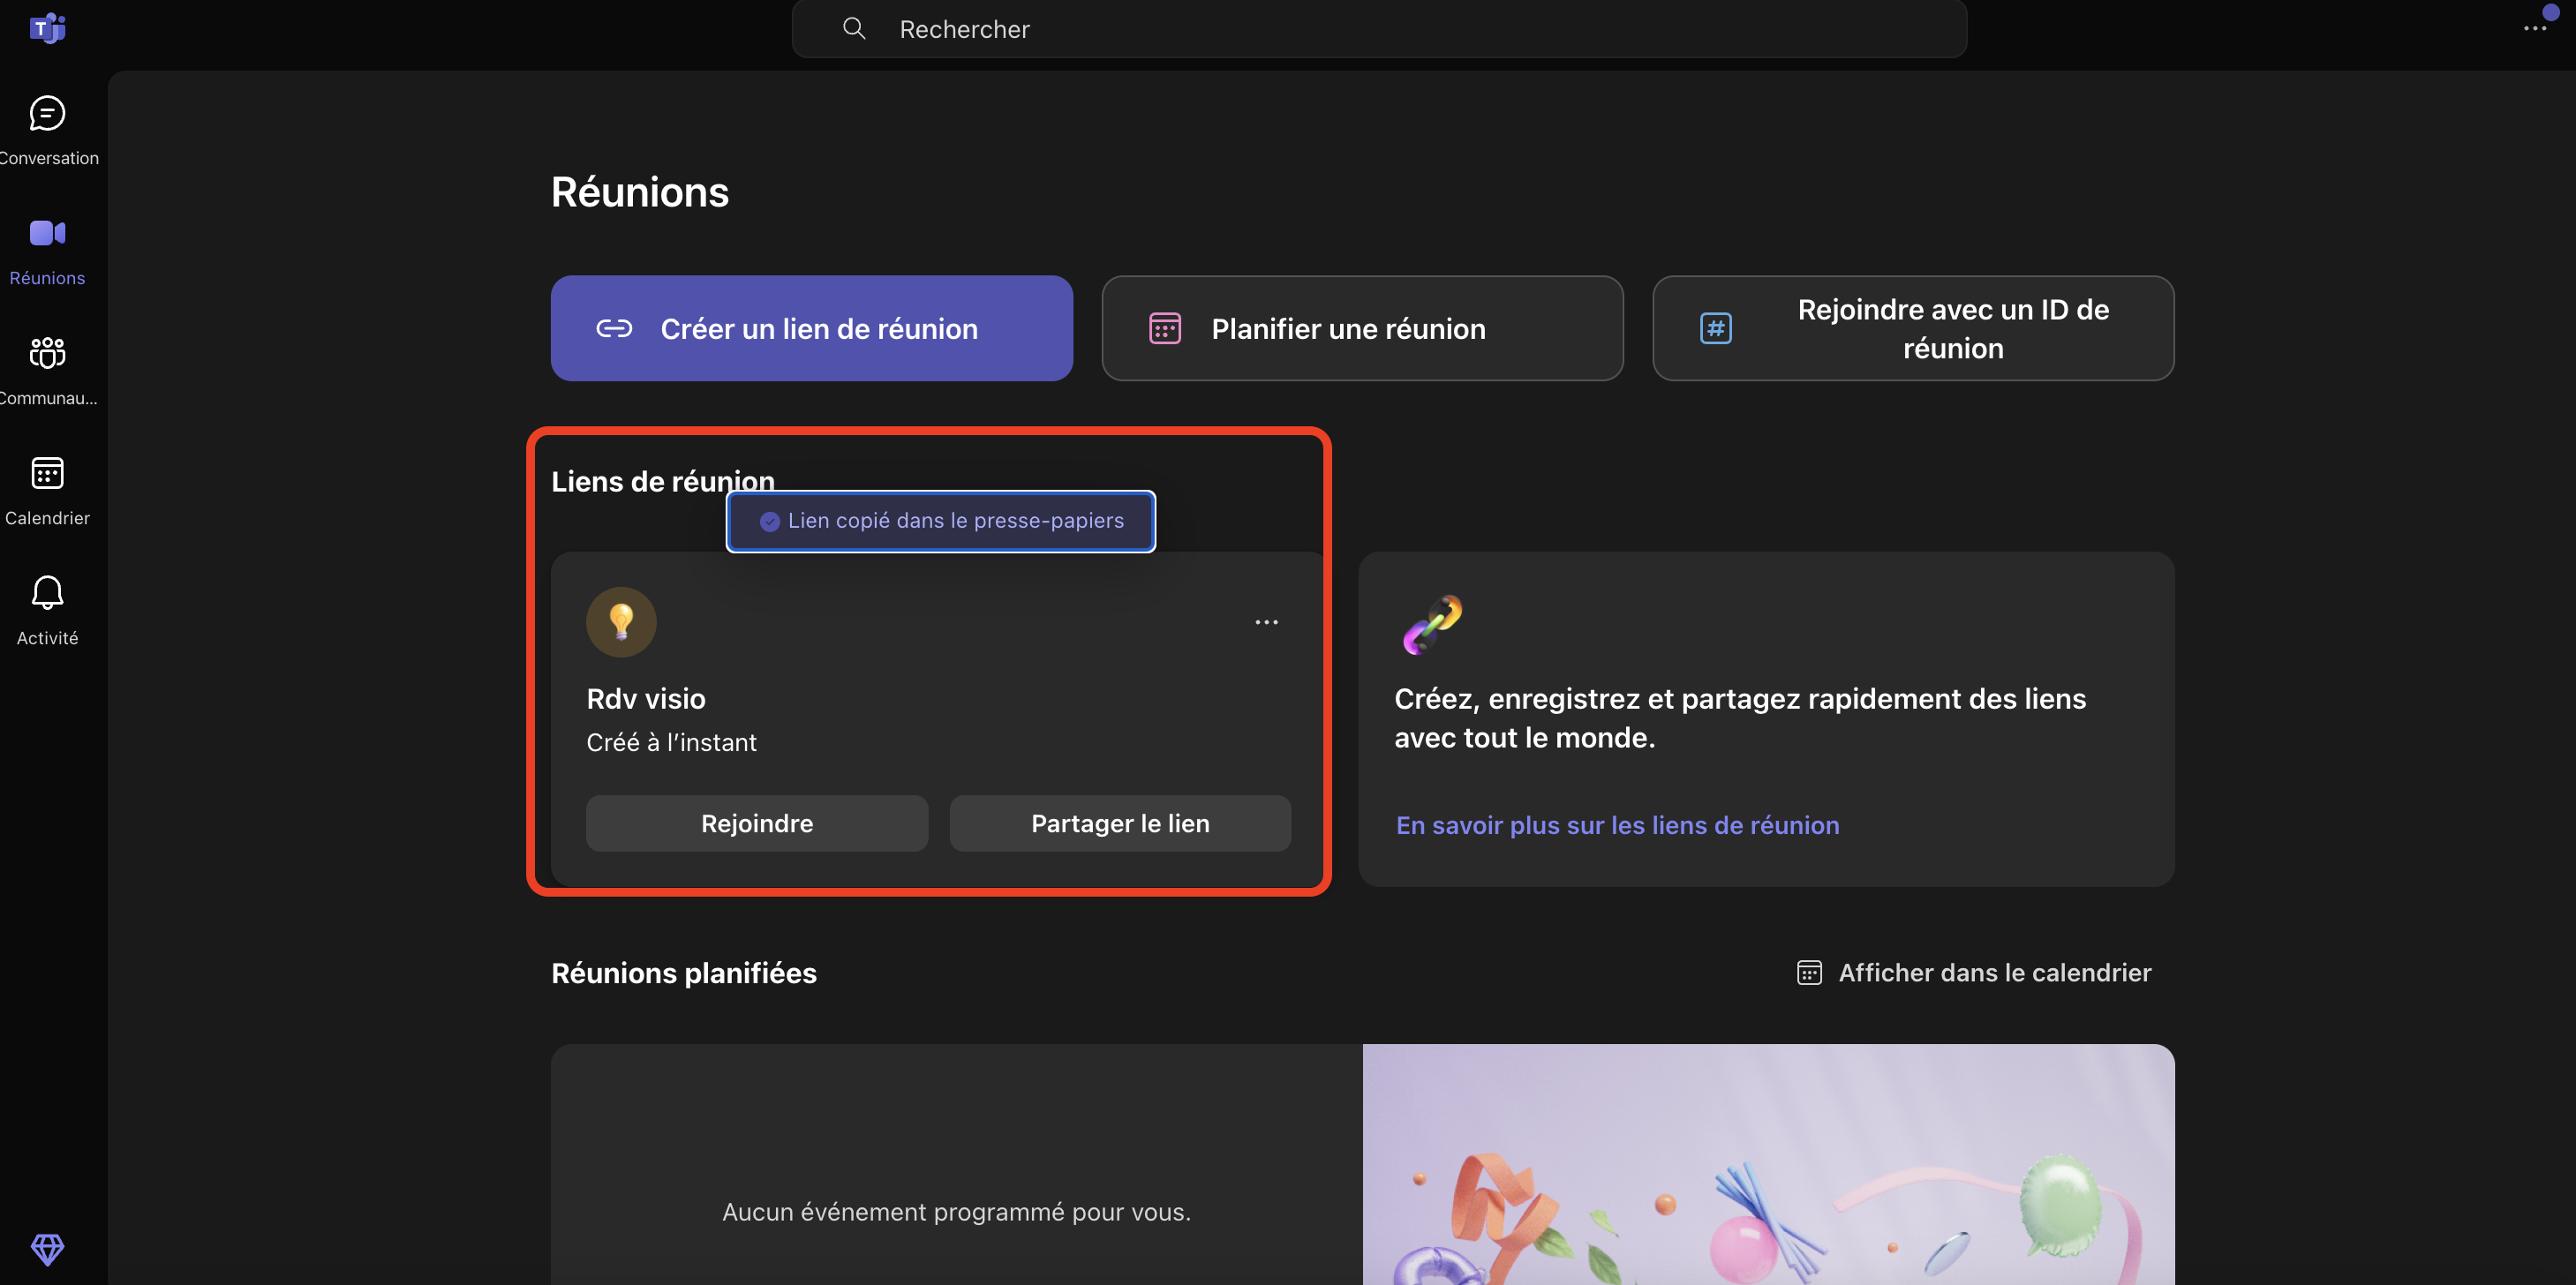2576x1285 pixels.
Task: Open the Communautés people icon
Action: 47,354
